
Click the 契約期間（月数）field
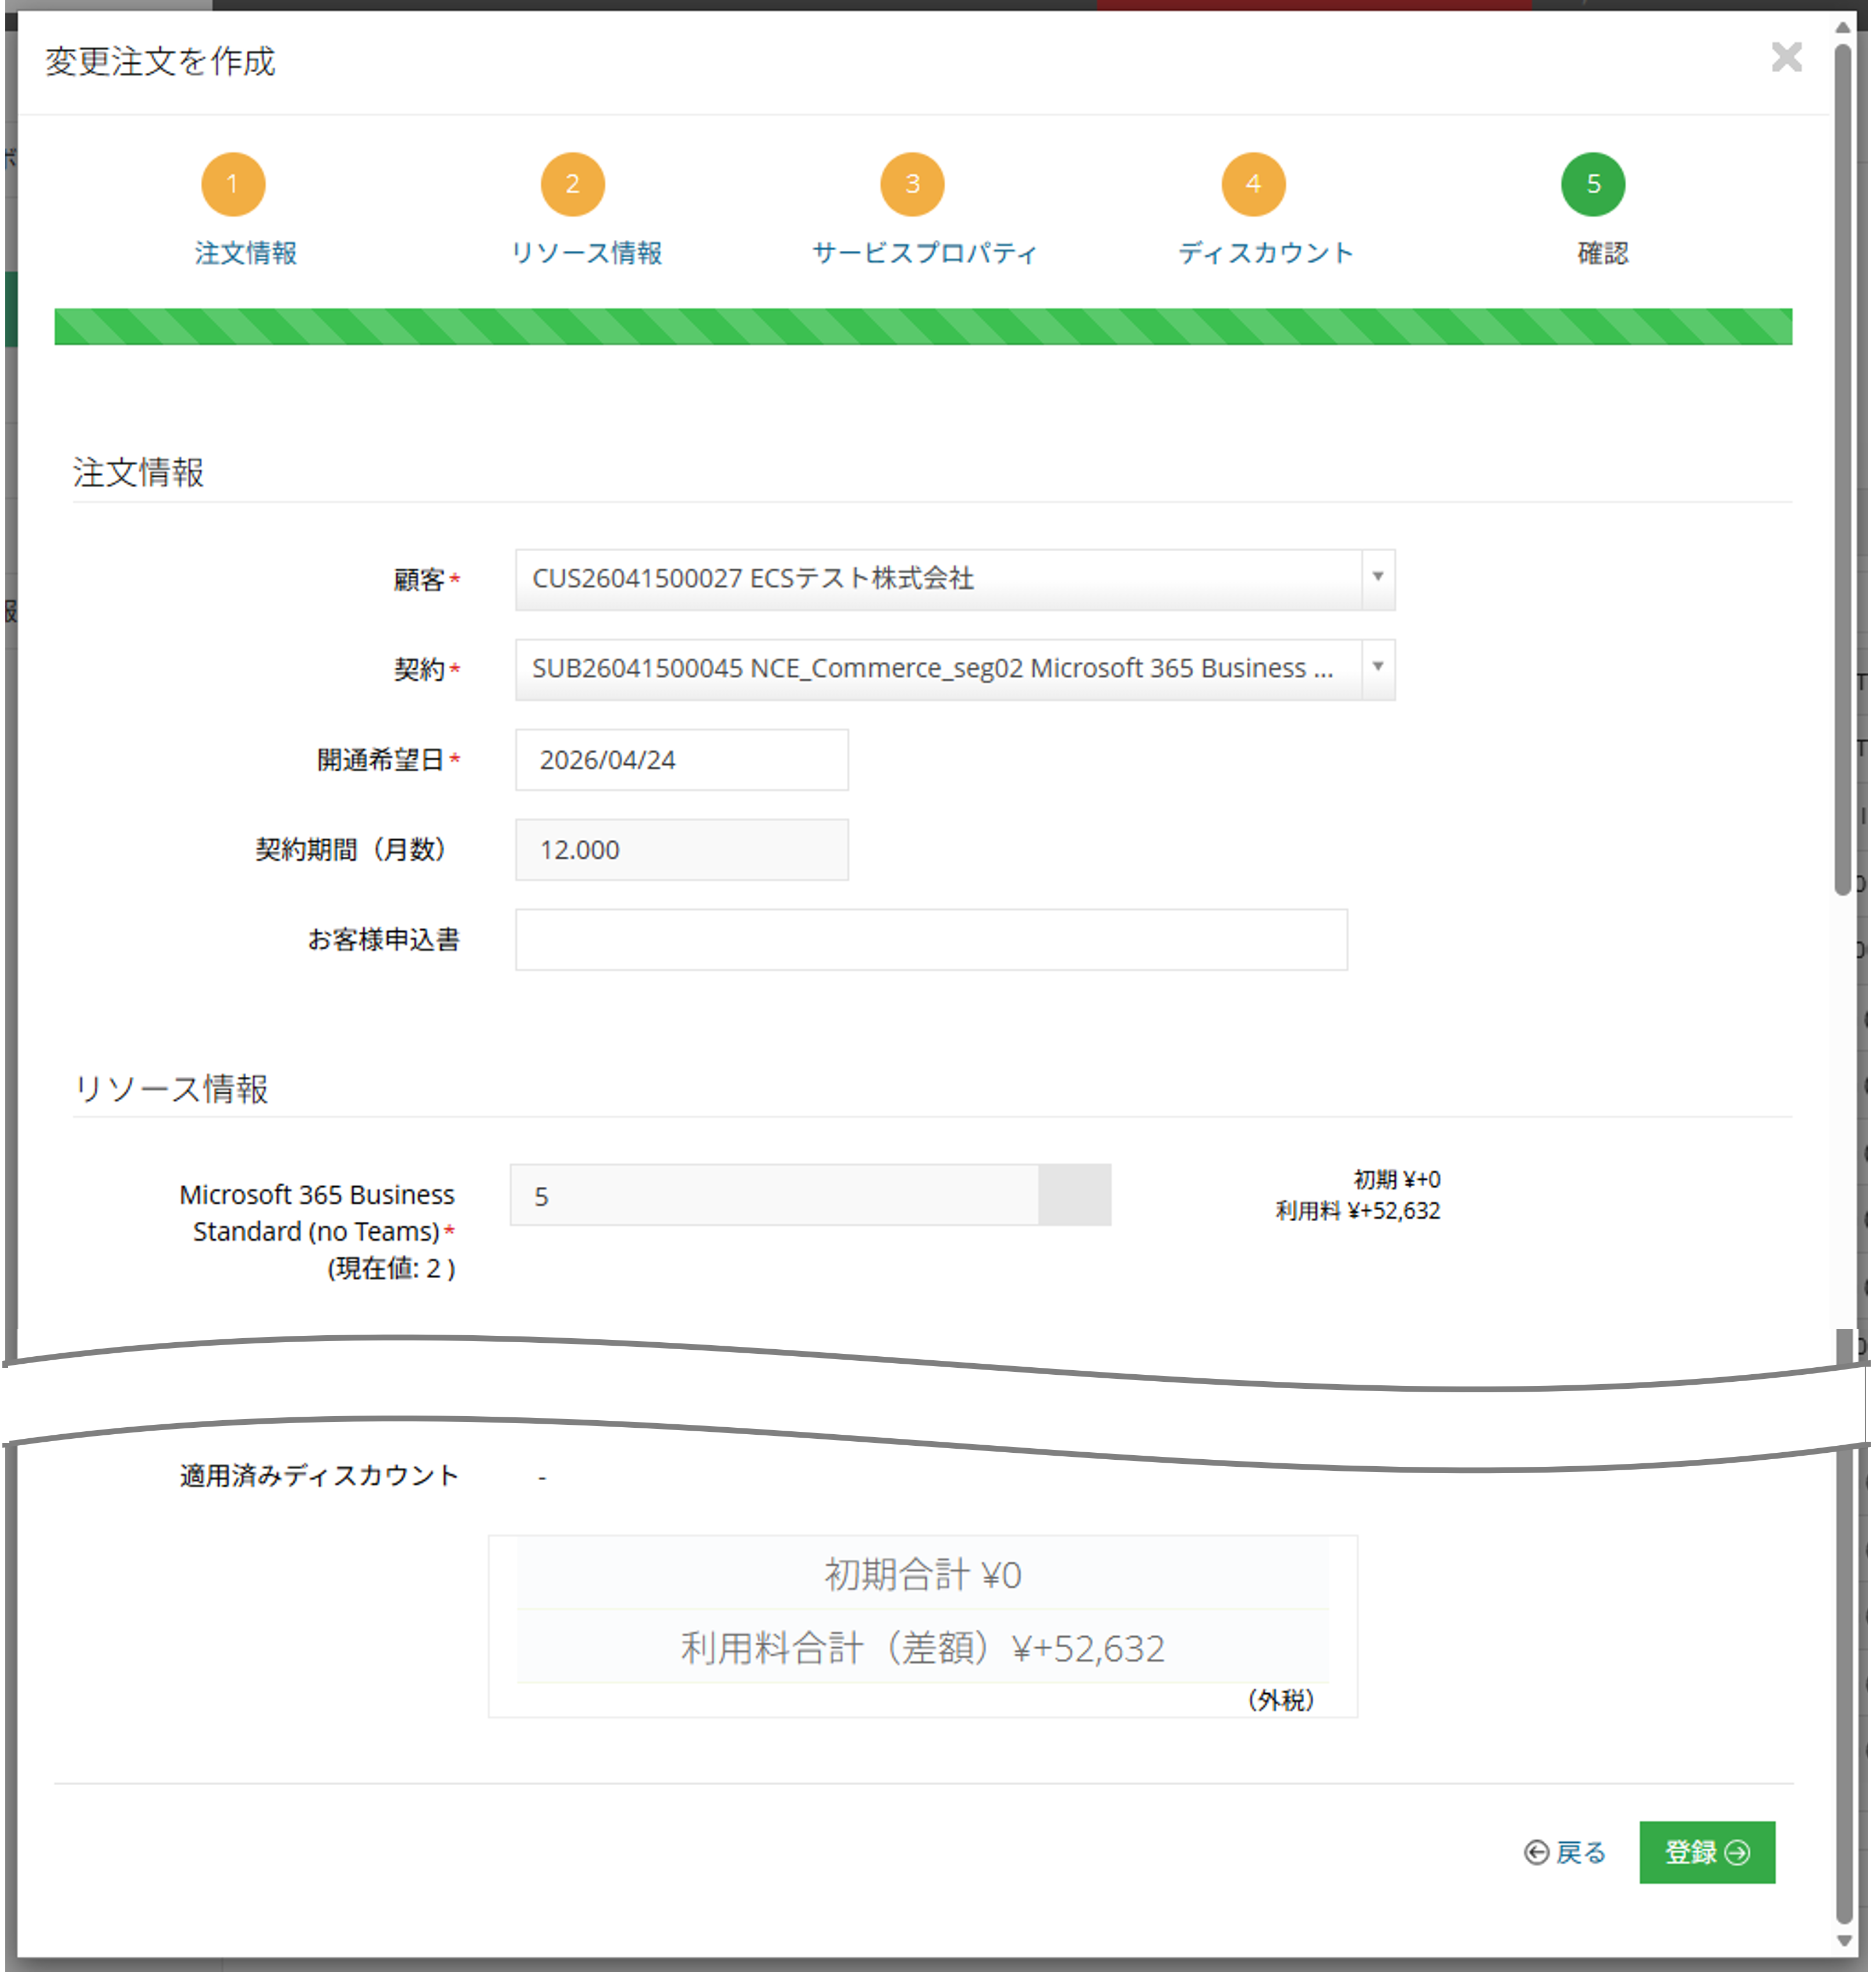click(682, 850)
